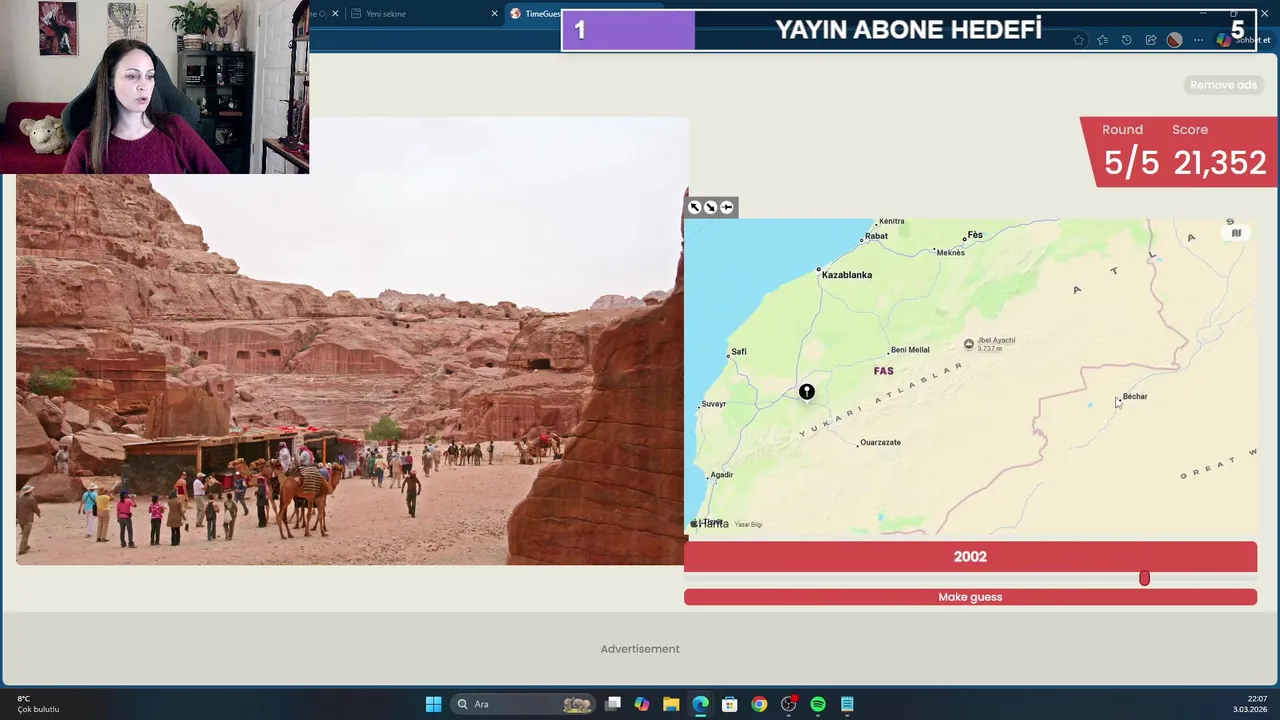The height and width of the screenshot is (720, 1280).
Task: Open Spotify from the taskbar
Action: [x=818, y=704]
